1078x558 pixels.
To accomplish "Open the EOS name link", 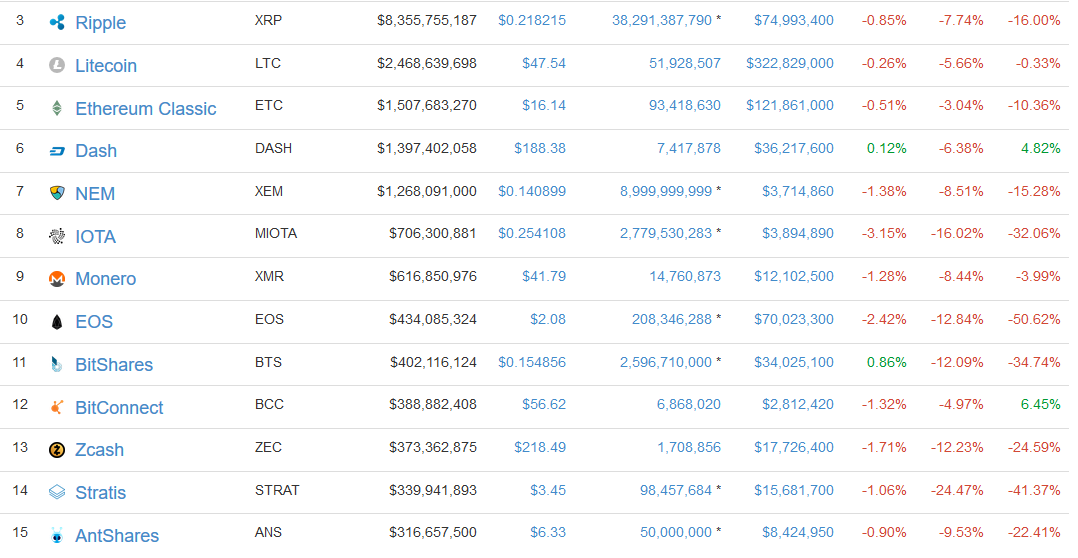I will (94, 321).
